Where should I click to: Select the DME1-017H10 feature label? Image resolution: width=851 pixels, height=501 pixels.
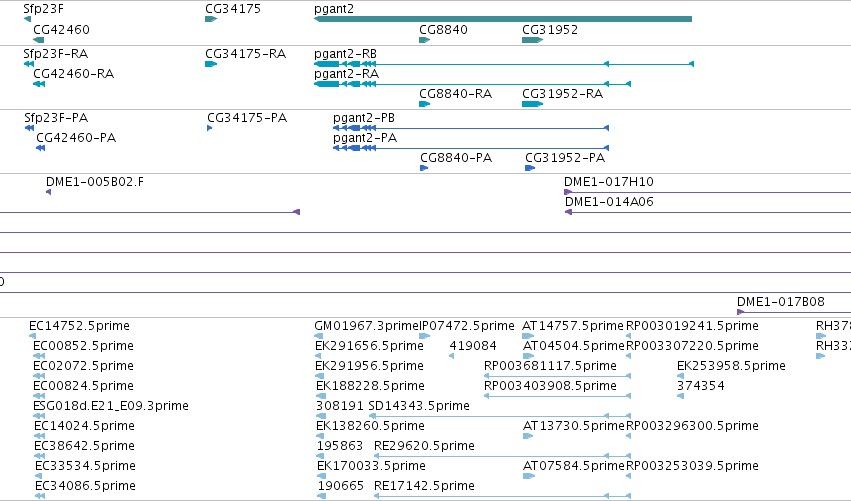pos(609,182)
